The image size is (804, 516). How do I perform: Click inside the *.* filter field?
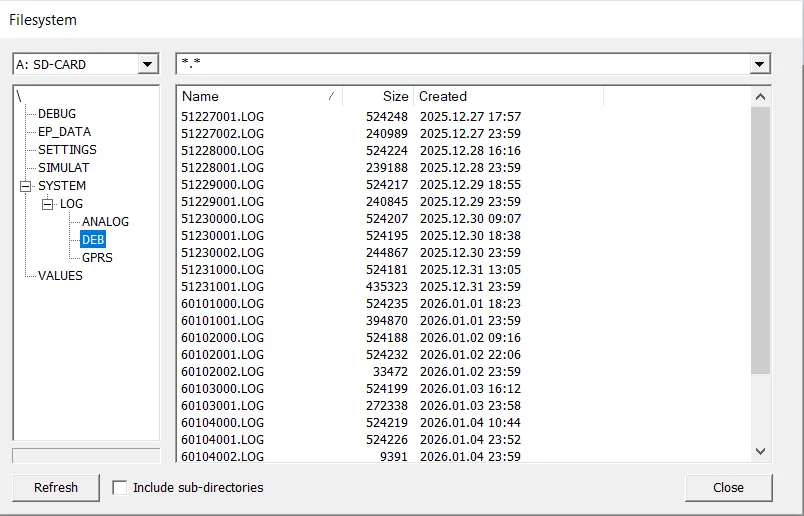463,65
